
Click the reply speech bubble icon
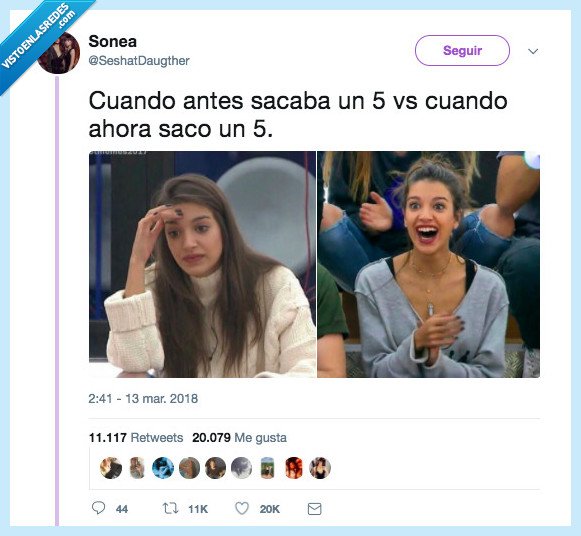click(x=98, y=508)
